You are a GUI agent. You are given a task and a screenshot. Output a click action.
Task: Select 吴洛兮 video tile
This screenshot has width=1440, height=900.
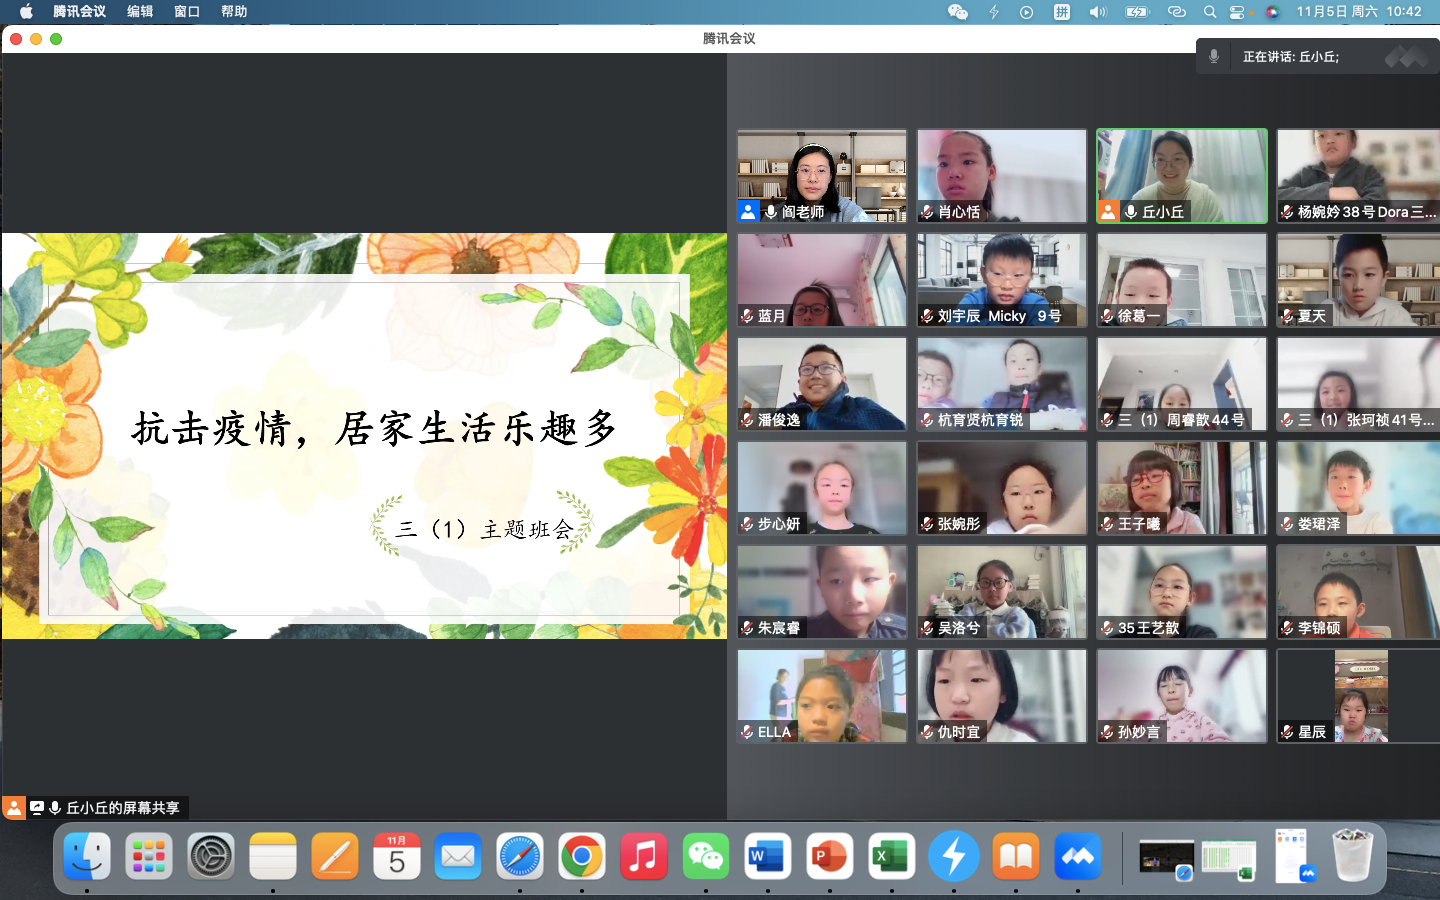[1002, 592]
